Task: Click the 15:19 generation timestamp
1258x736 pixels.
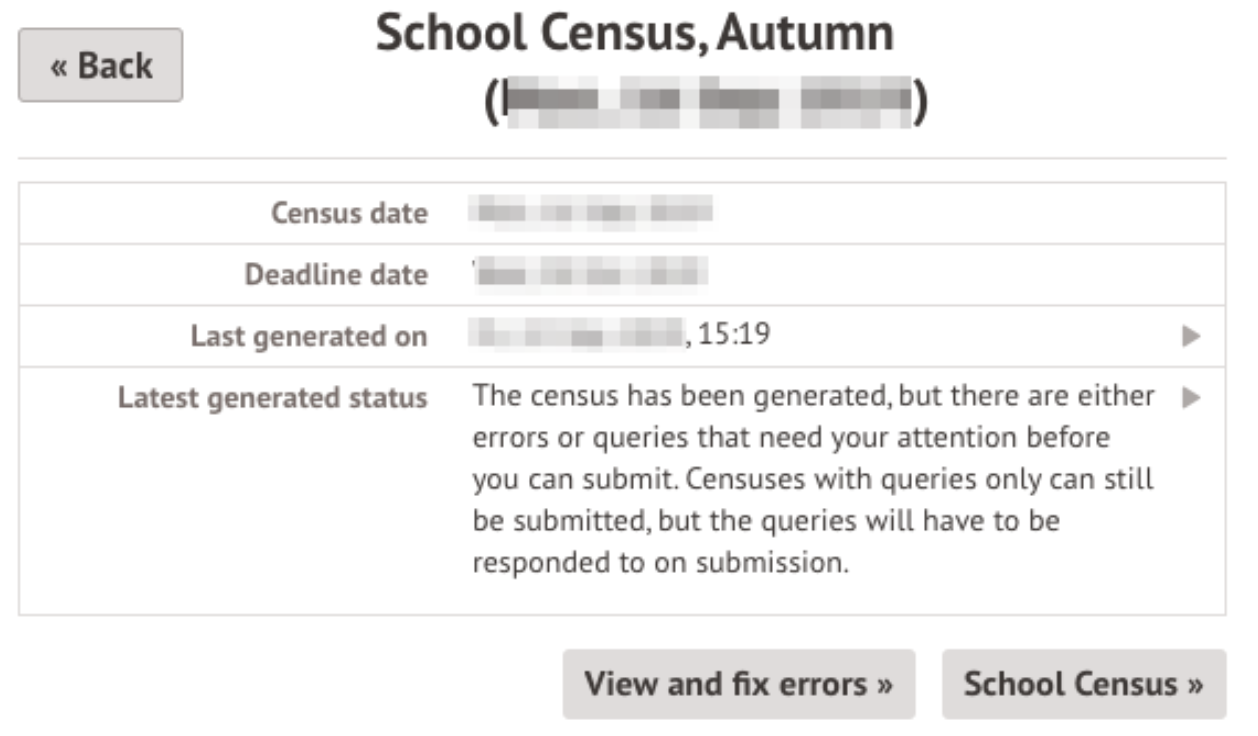Action: [x=733, y=335]
